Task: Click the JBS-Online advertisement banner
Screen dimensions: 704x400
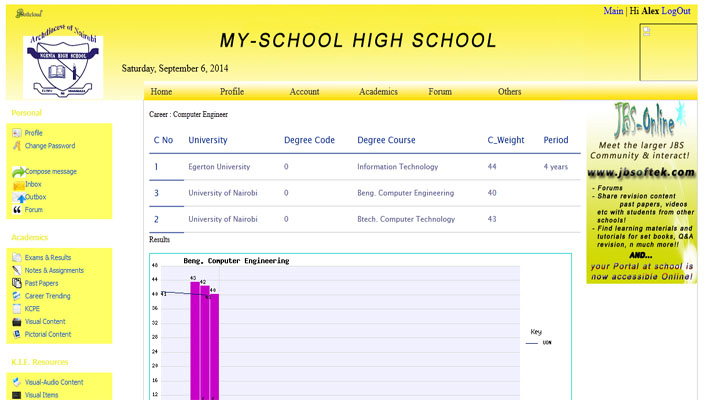Action: [641, 192]
